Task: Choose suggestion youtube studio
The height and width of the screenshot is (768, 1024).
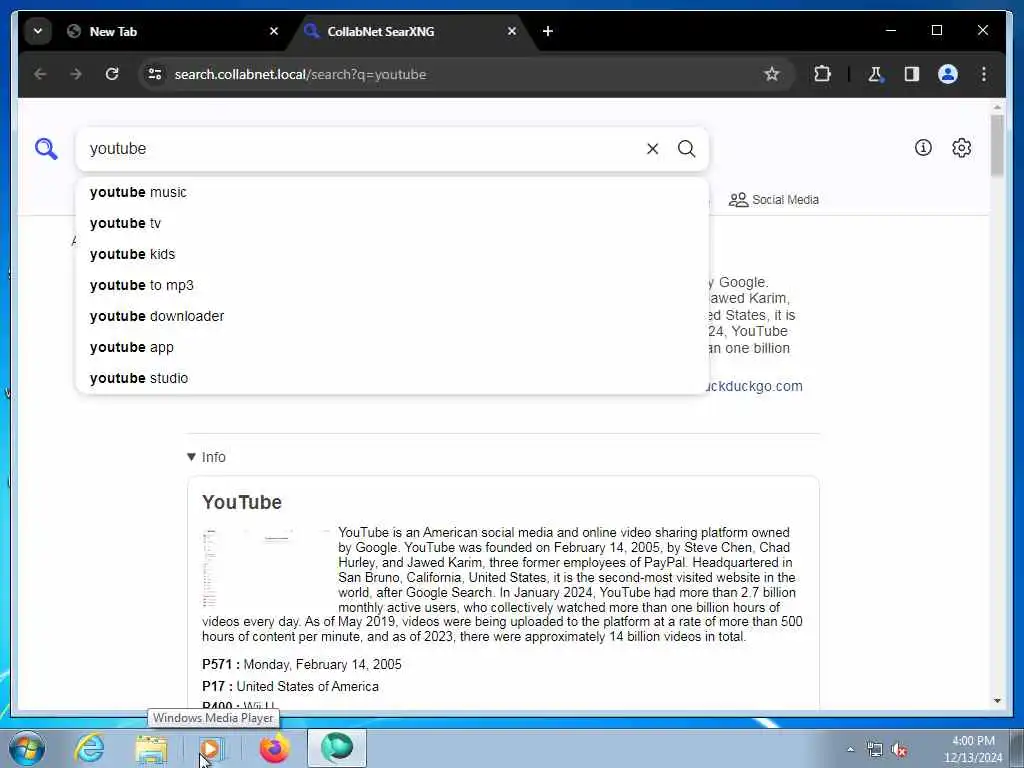Action: [x=392, y=378]
